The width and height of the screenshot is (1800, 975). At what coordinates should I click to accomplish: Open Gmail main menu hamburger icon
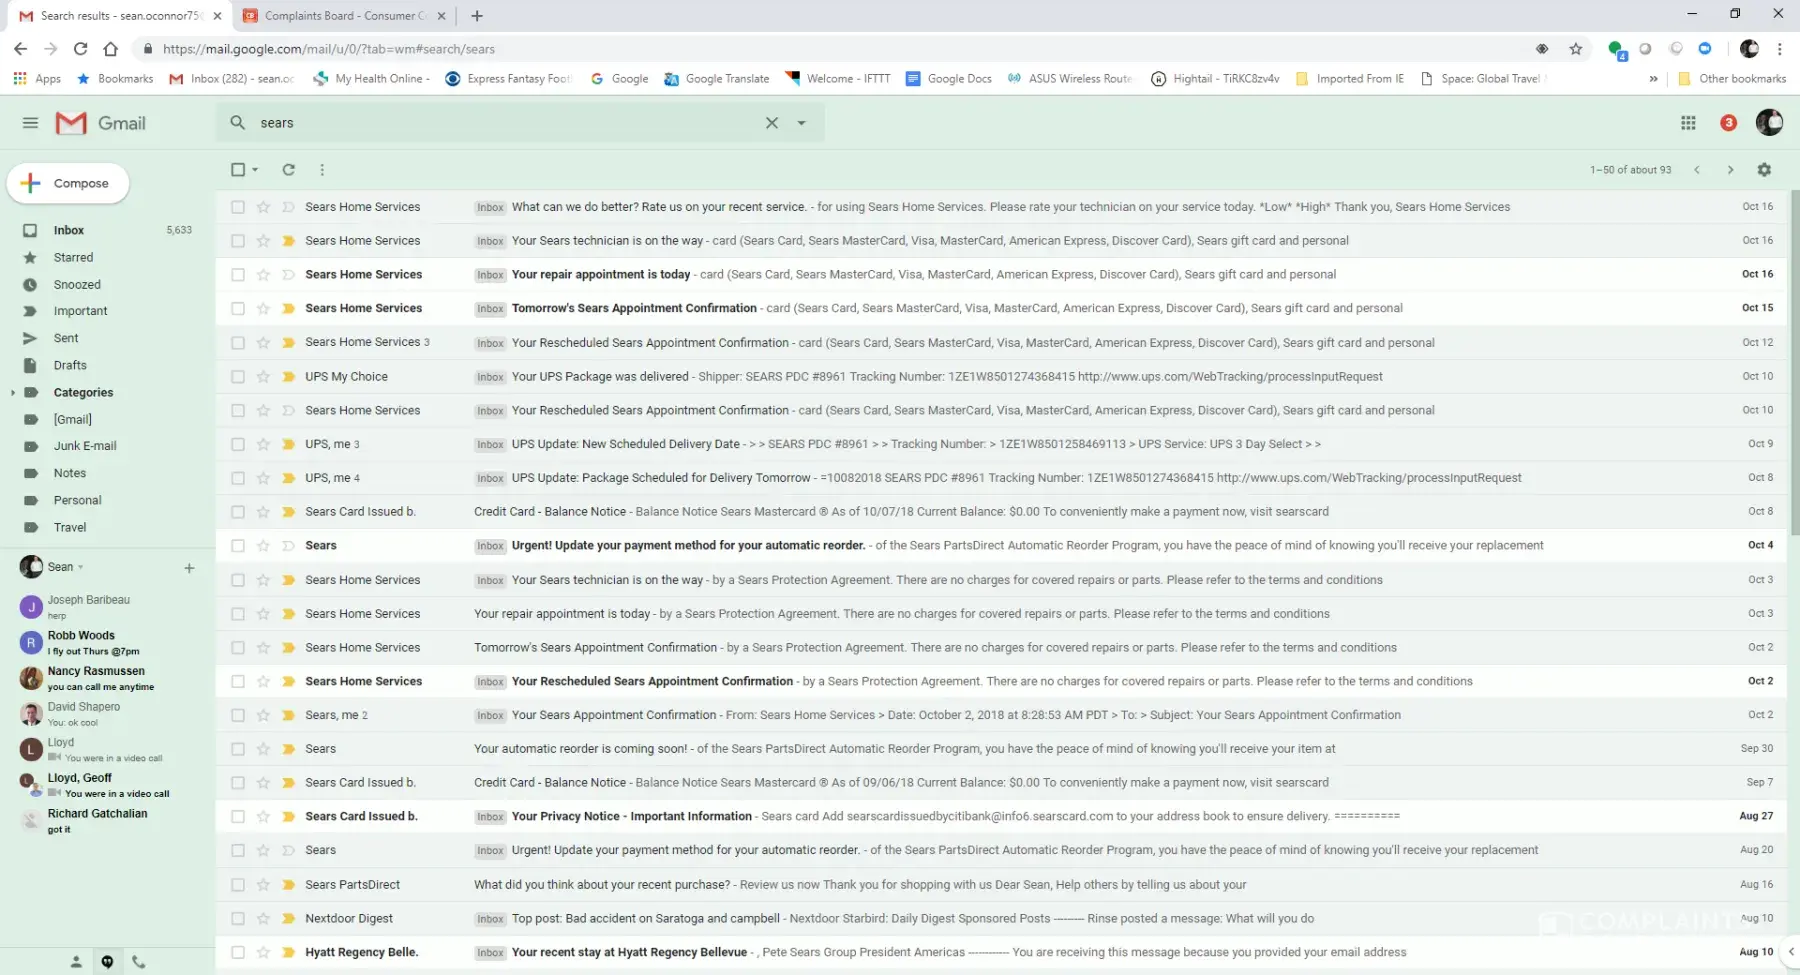(x=30, y=123)
